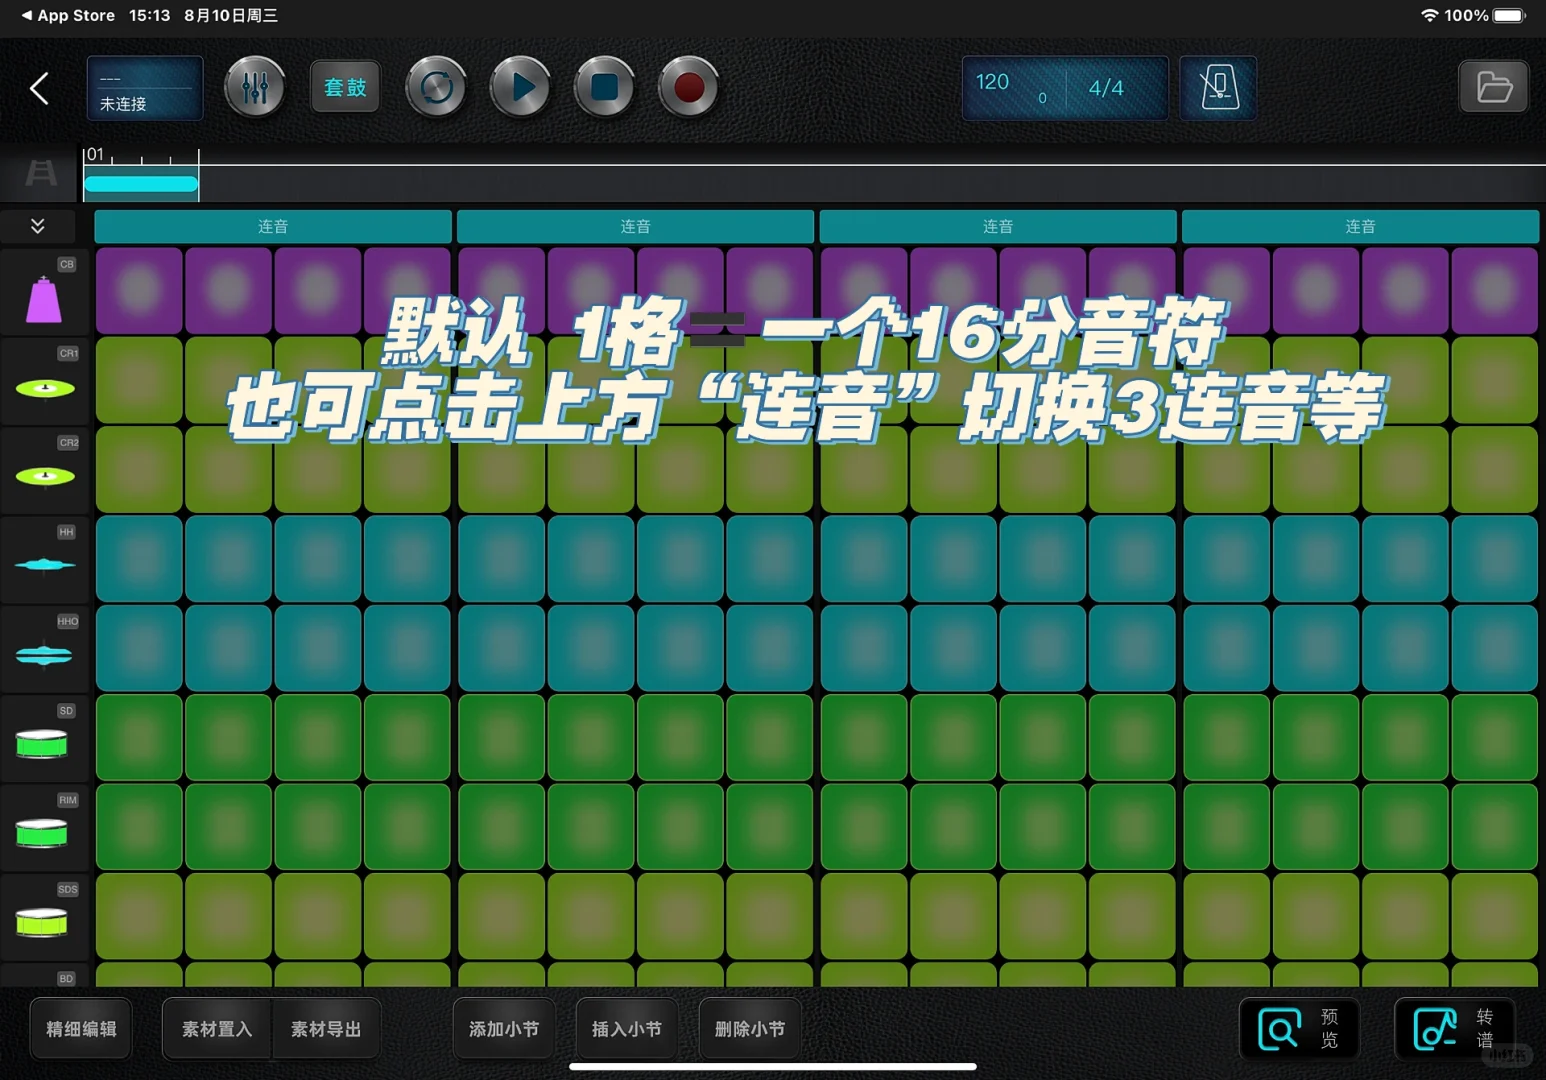Open a project via the folder icon
Screen dimensions: 1546x1080
pyautogui.click(x=1493, y=87)
